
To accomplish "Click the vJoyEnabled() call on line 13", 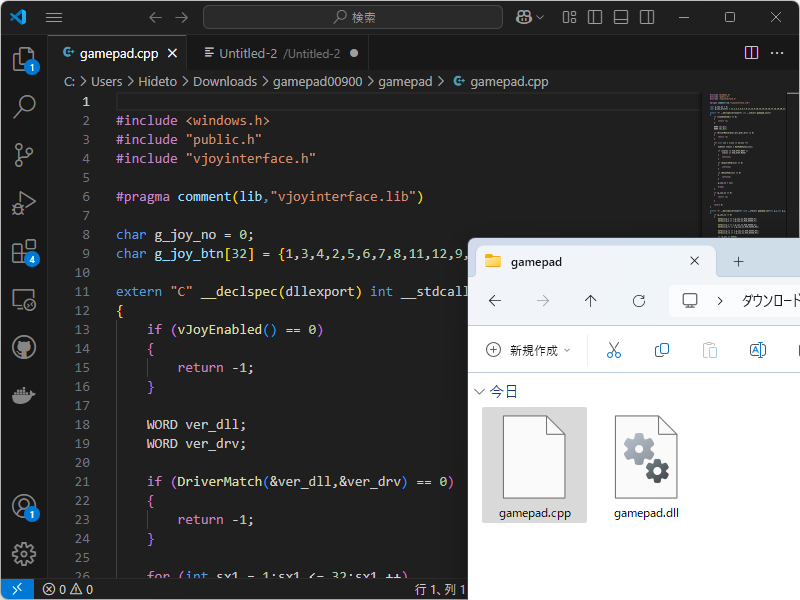I will (227, 330).
